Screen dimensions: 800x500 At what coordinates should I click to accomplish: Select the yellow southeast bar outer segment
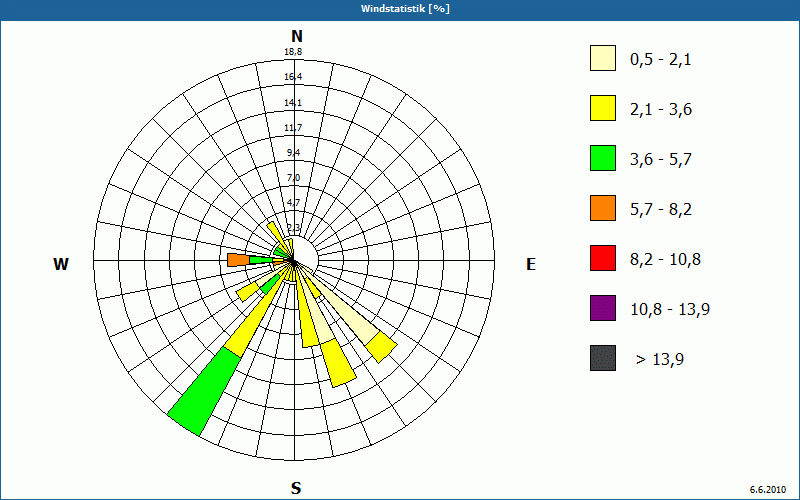(381, 347)
